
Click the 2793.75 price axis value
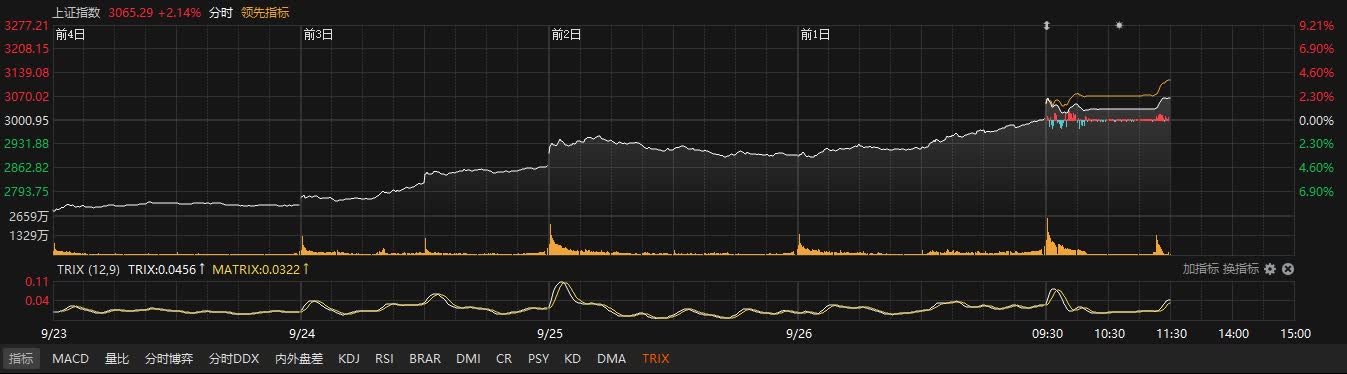pos(27,191)
